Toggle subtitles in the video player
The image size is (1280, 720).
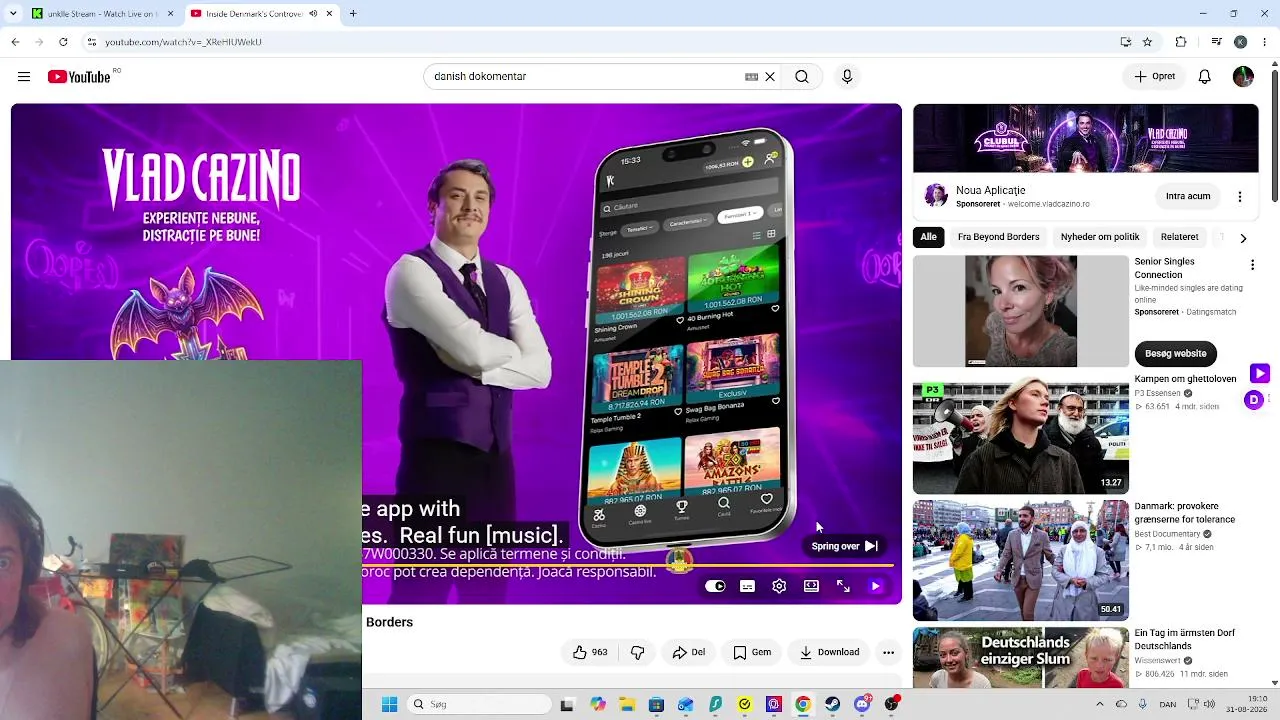click(x=747, y=586)
